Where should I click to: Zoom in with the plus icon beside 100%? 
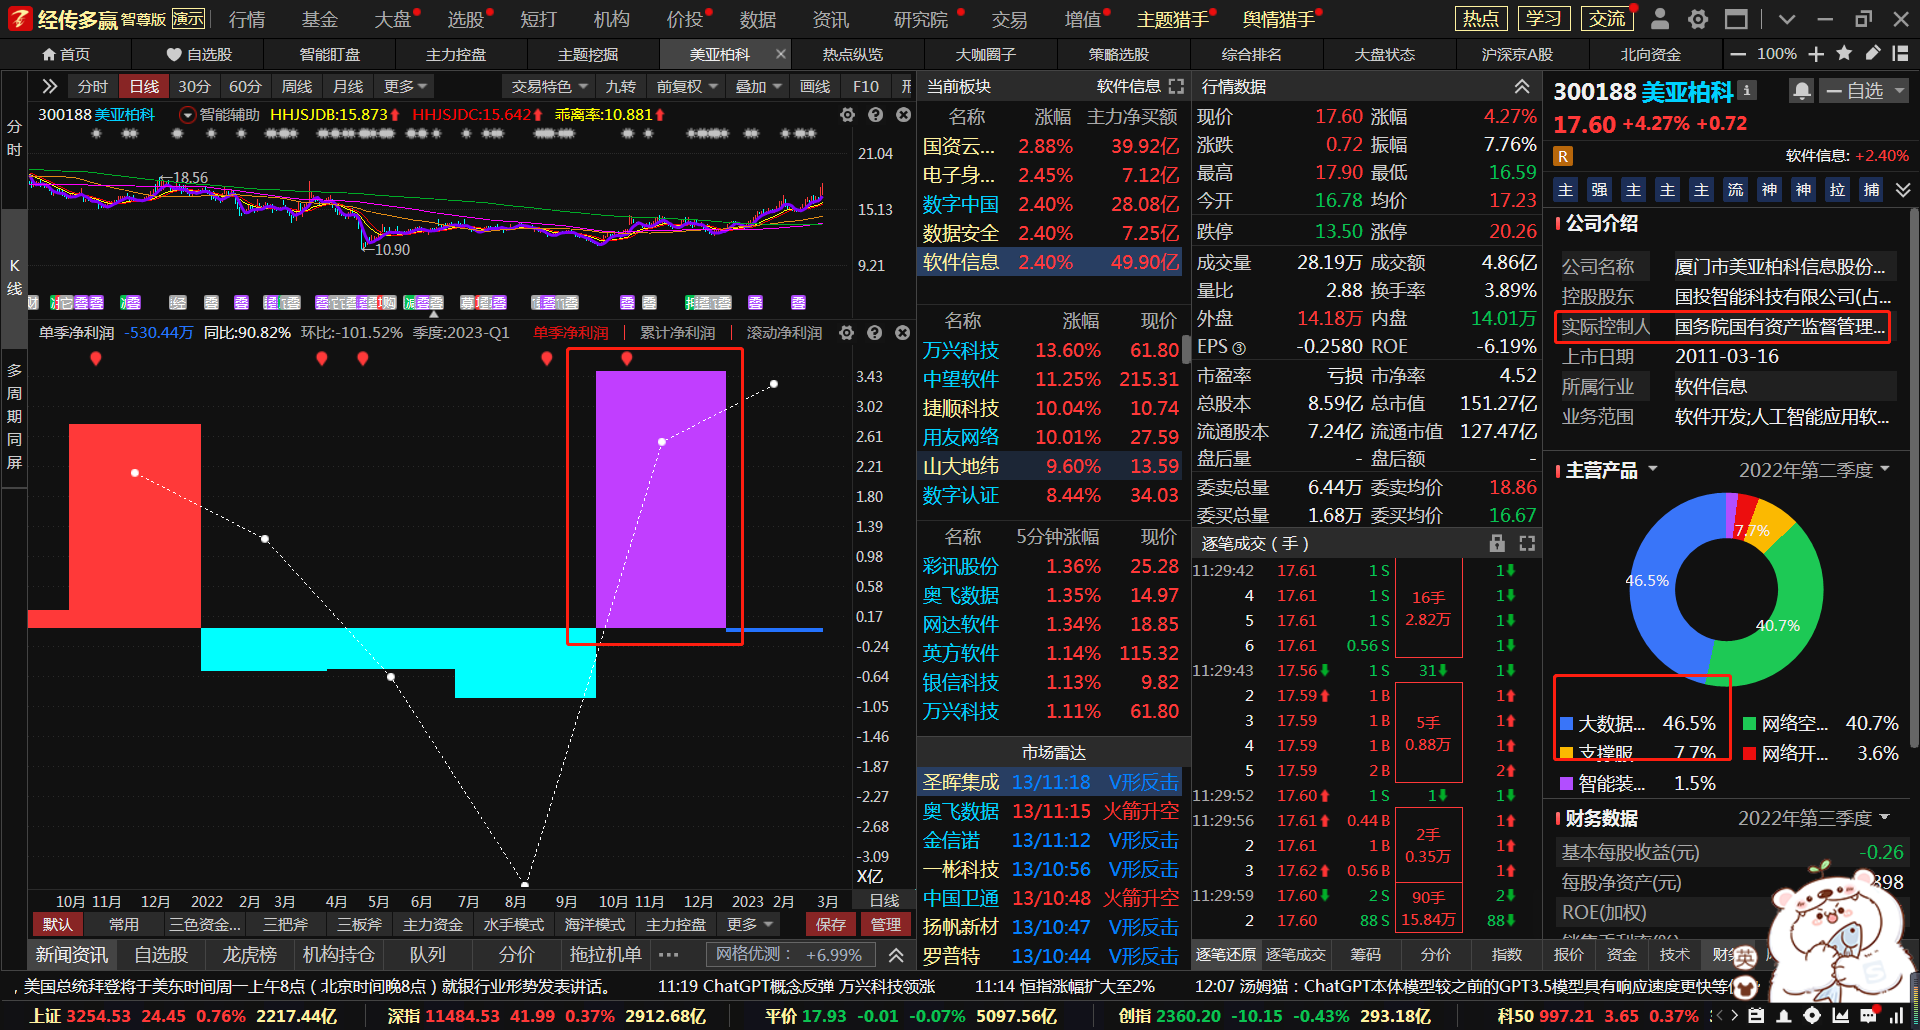(x=1816, y=54)
